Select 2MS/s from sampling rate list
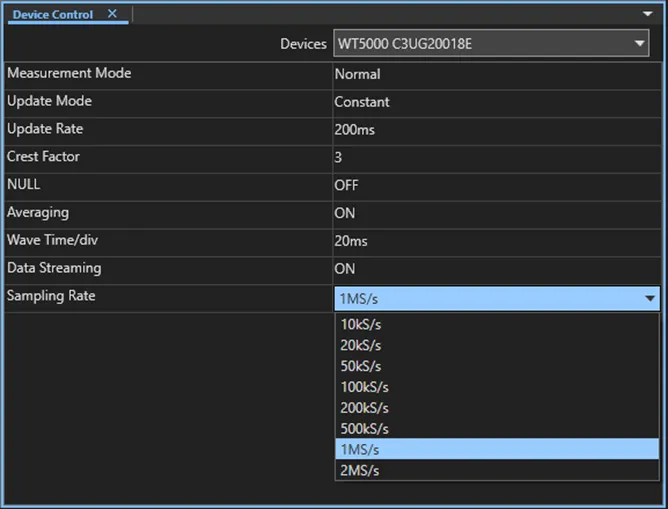 (x=497, y=470)
